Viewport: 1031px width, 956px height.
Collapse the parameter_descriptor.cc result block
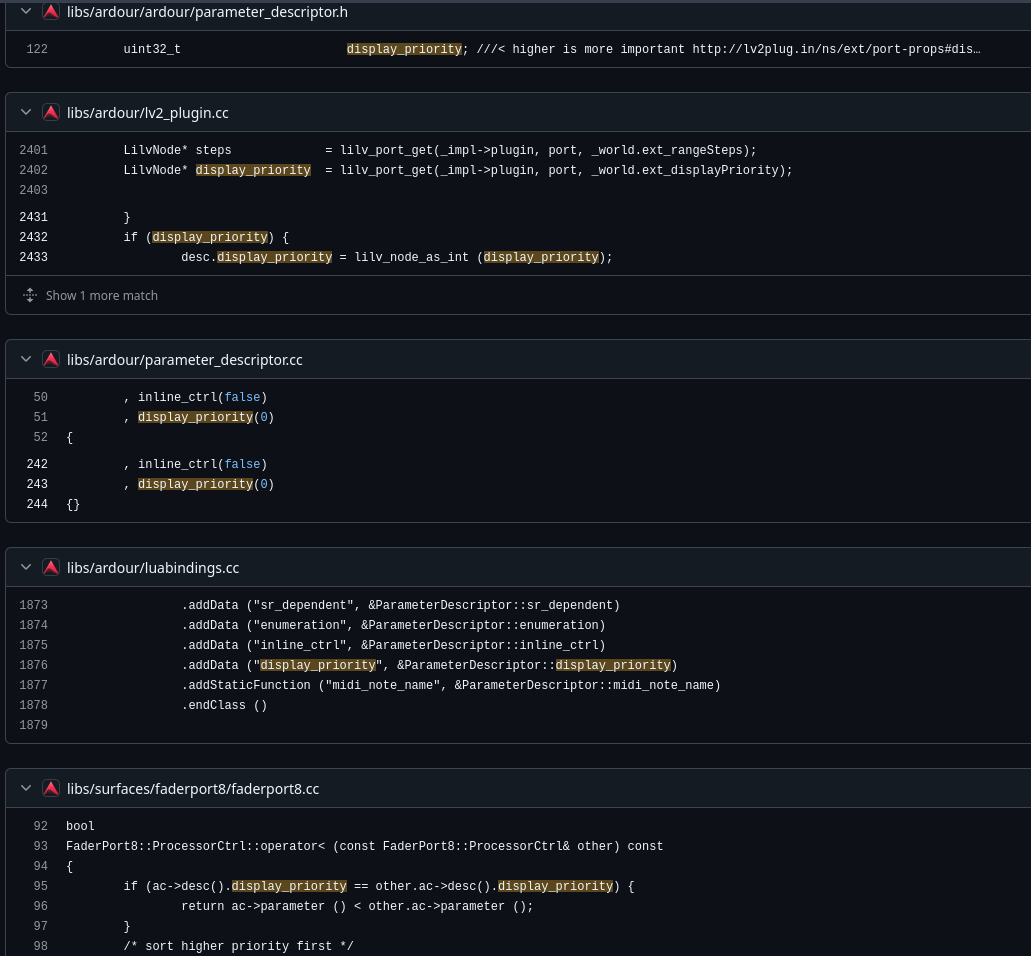[26, 359]
